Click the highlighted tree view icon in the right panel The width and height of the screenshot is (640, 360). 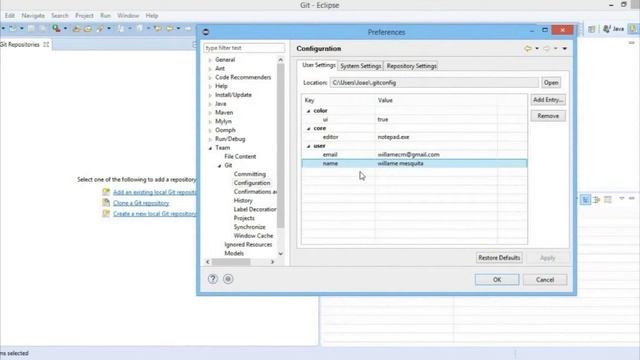585,199
